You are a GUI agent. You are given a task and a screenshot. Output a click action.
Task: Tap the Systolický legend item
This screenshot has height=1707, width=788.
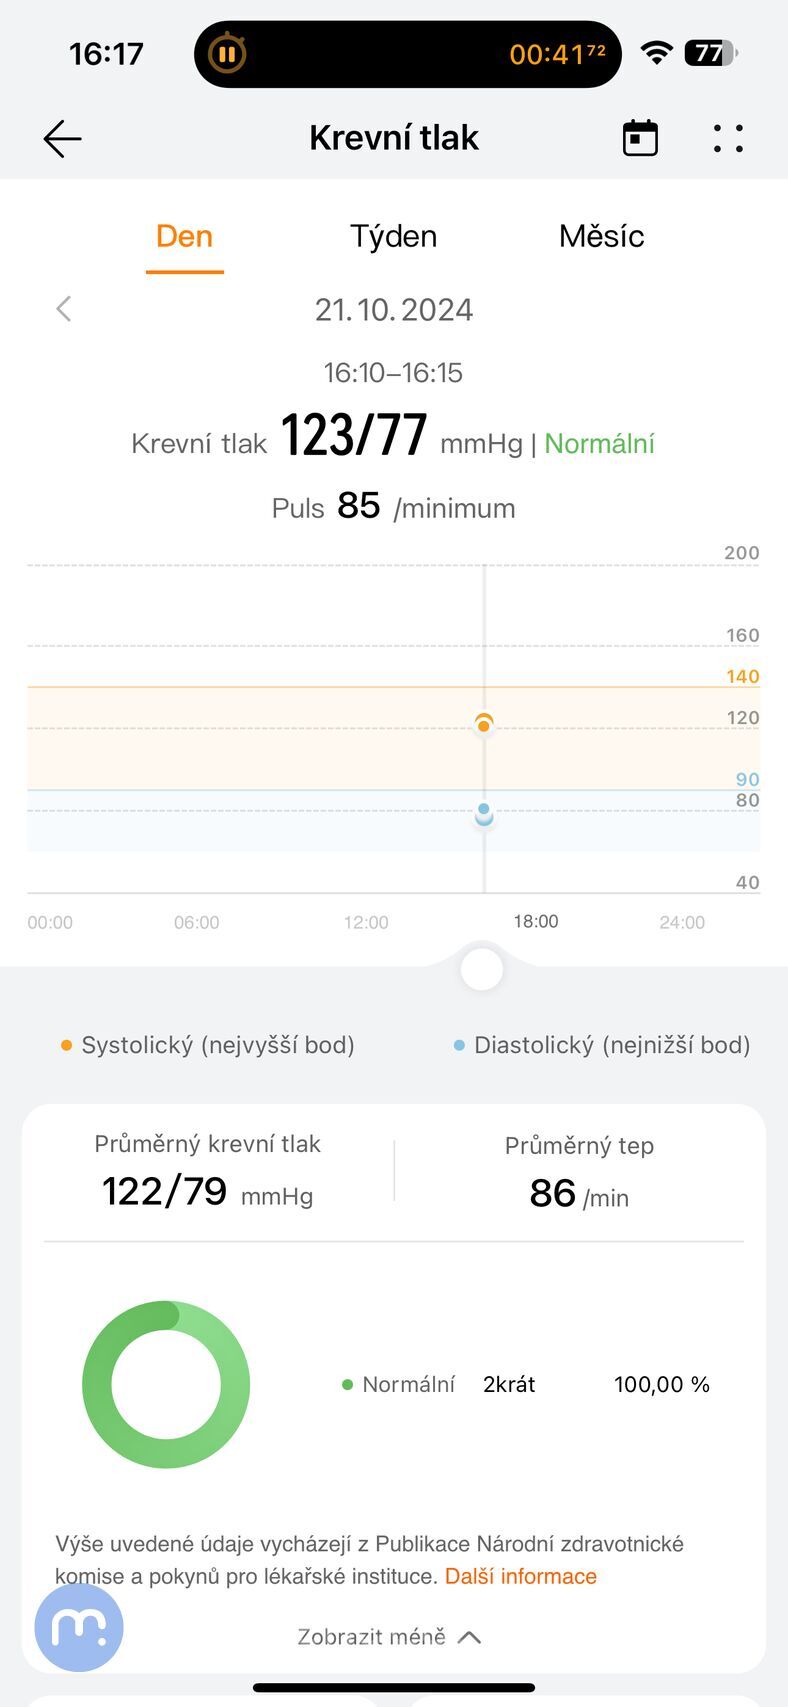(x=208, y=1045)
